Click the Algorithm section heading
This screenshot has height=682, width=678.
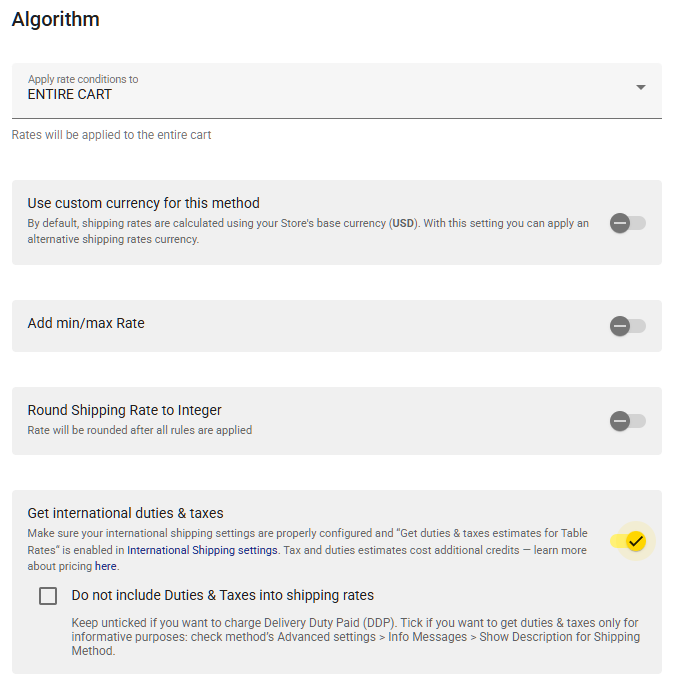[56, 19]
